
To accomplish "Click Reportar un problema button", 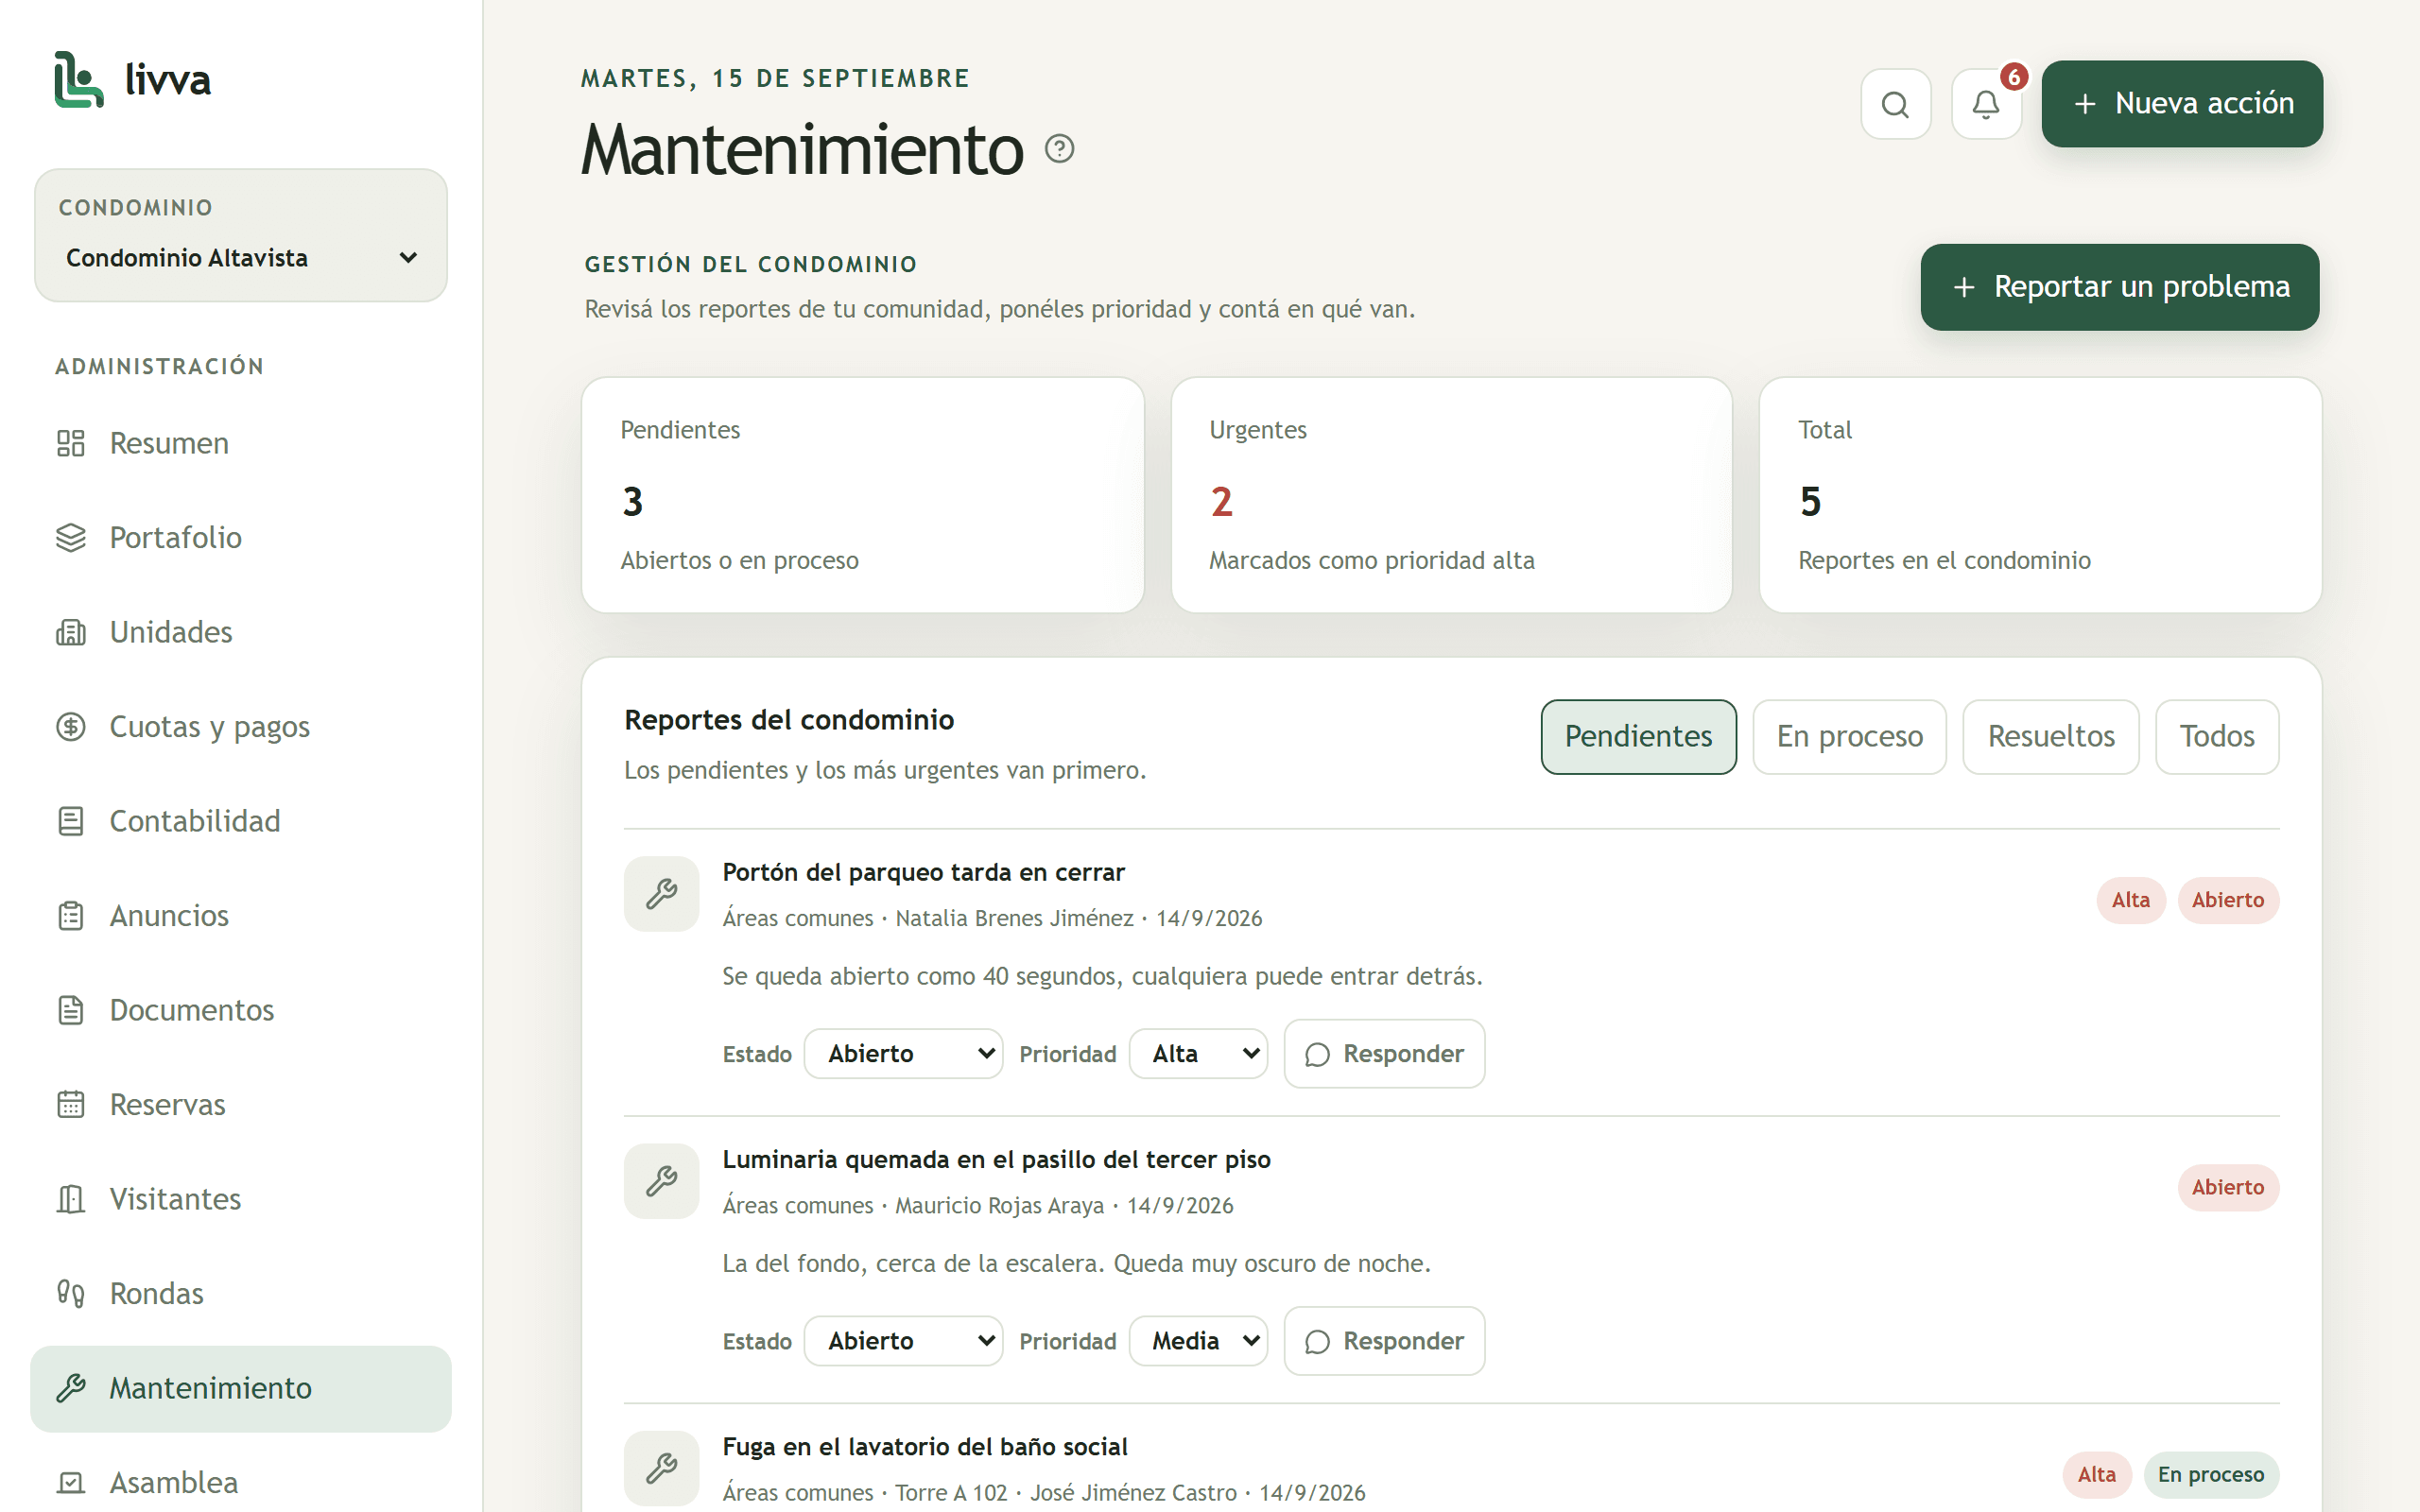I will coord(2119,287).
